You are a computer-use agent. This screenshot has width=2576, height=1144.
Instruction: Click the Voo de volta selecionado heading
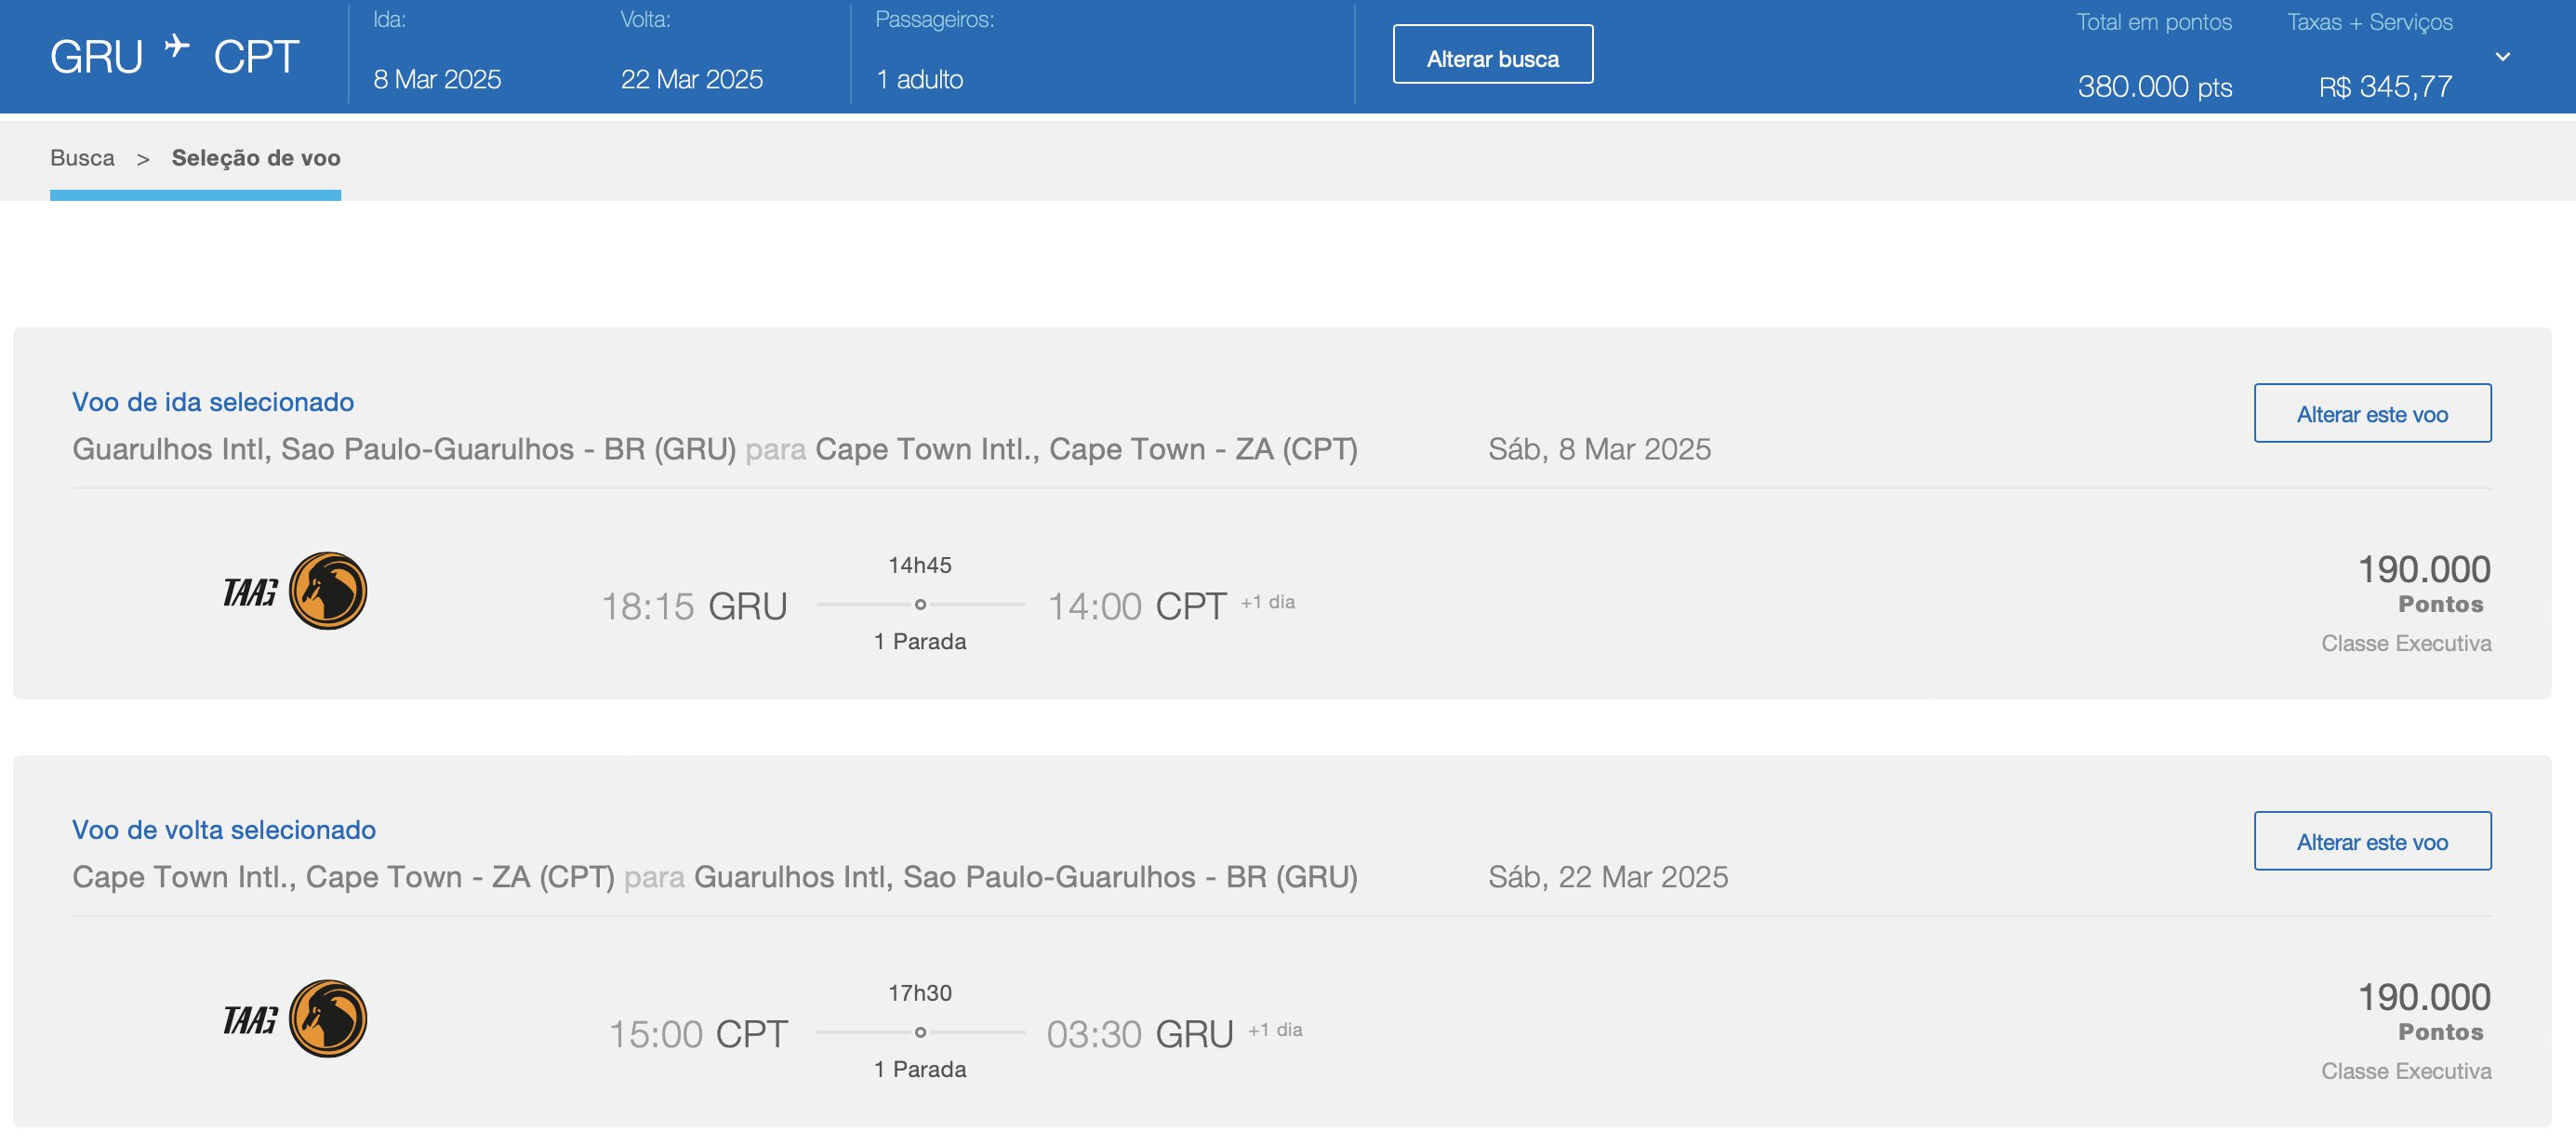tap(224, 830)
